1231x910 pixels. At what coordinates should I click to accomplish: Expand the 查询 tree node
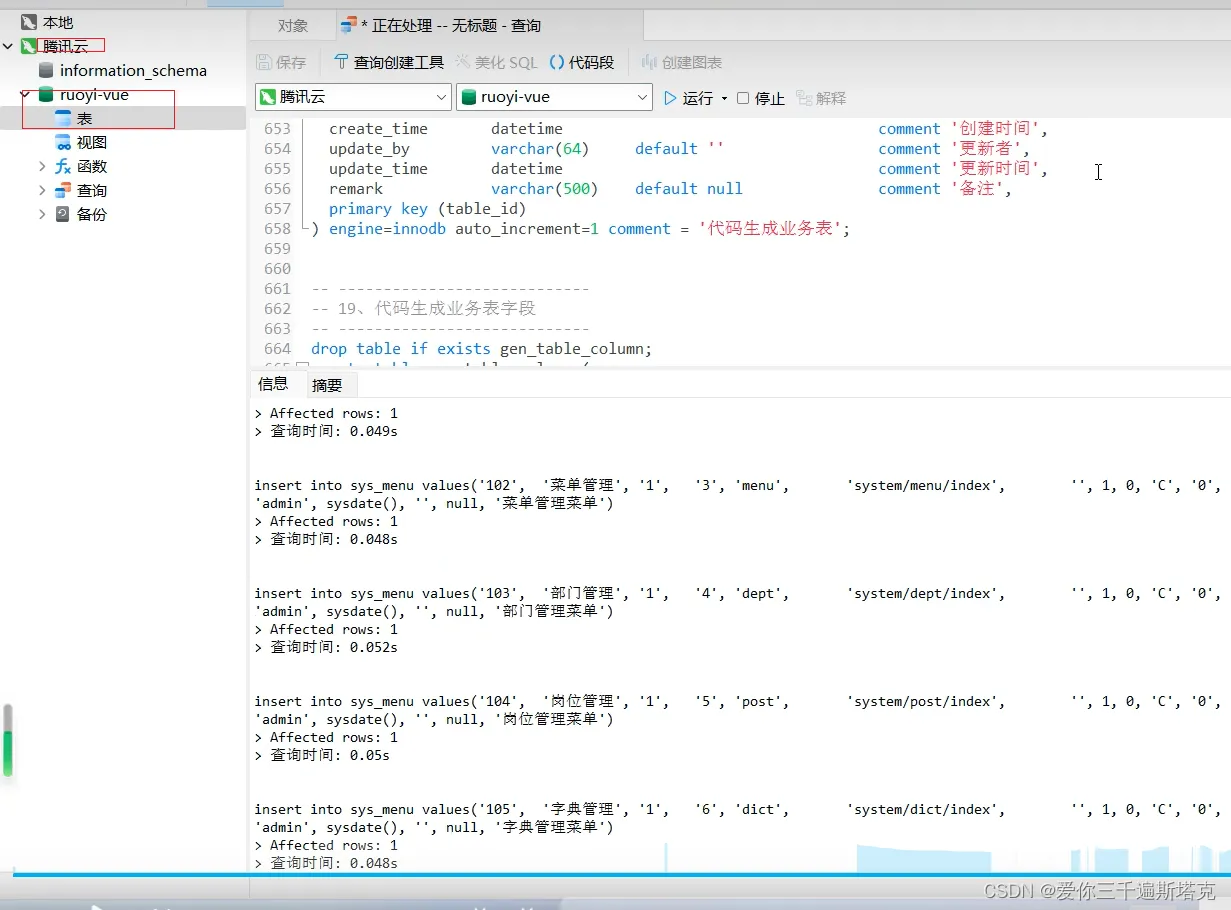tap(42, 190)
